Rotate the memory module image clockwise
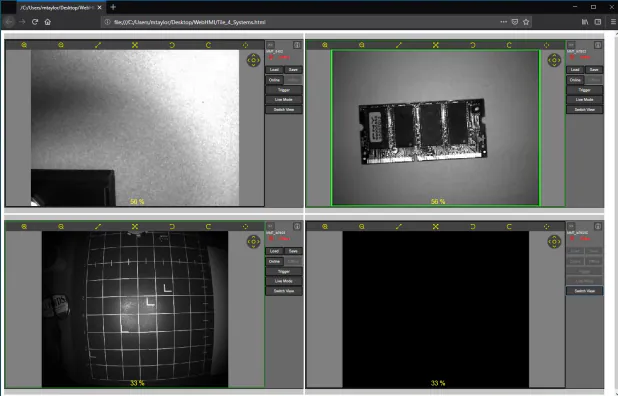This screenshot has width=618, height=396. 509,45
